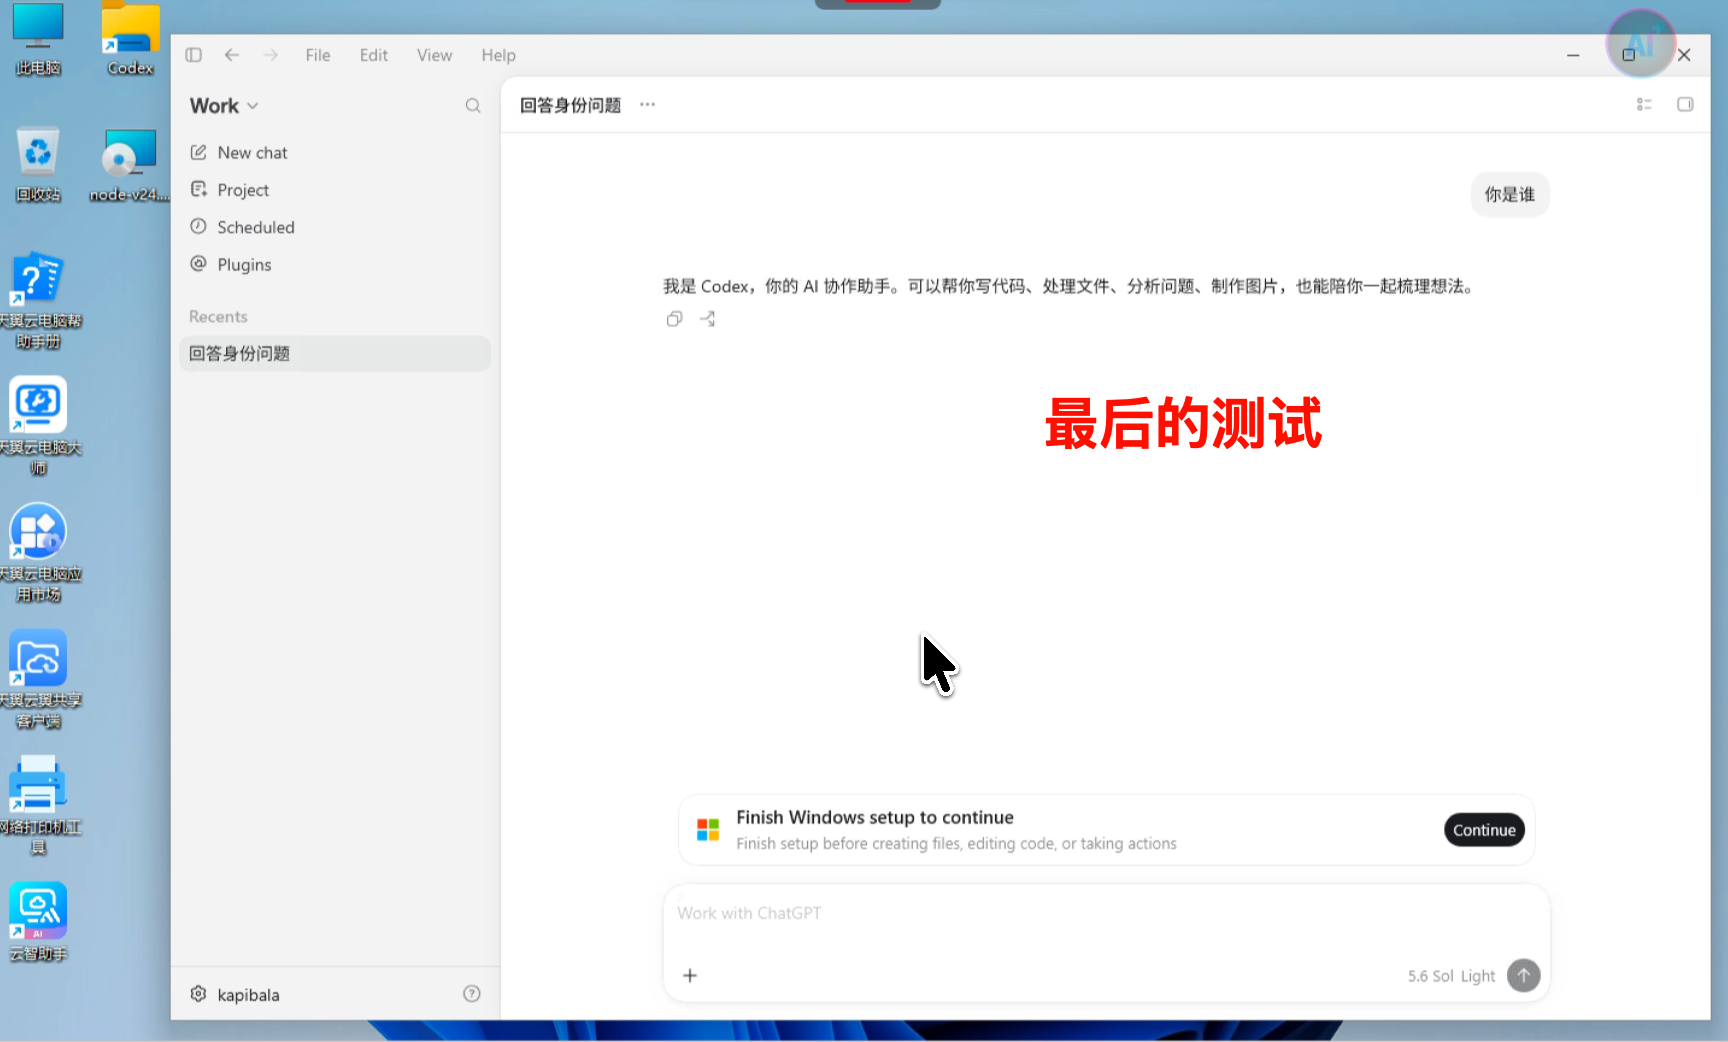The width and height of the screenshot is (1728, 1042).
Task: Click the 你是谁 user message bubble
Action: click(1510, 195)
